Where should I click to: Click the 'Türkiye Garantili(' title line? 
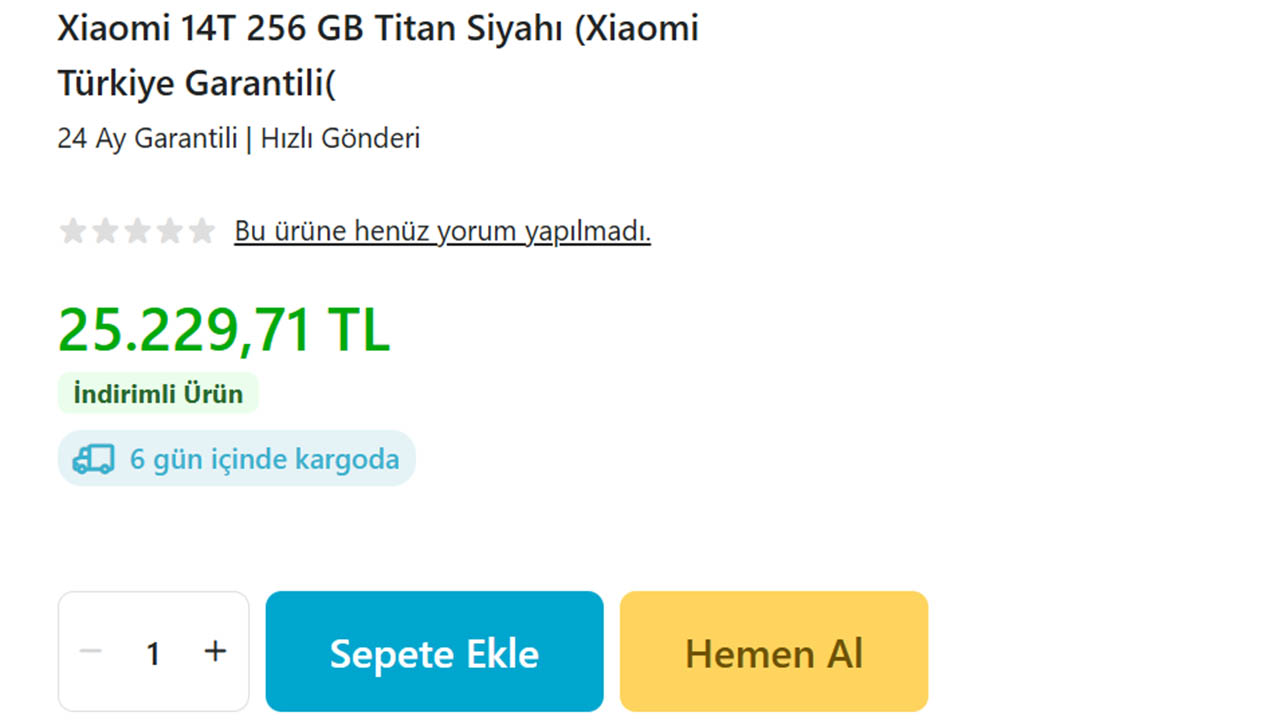197,84
